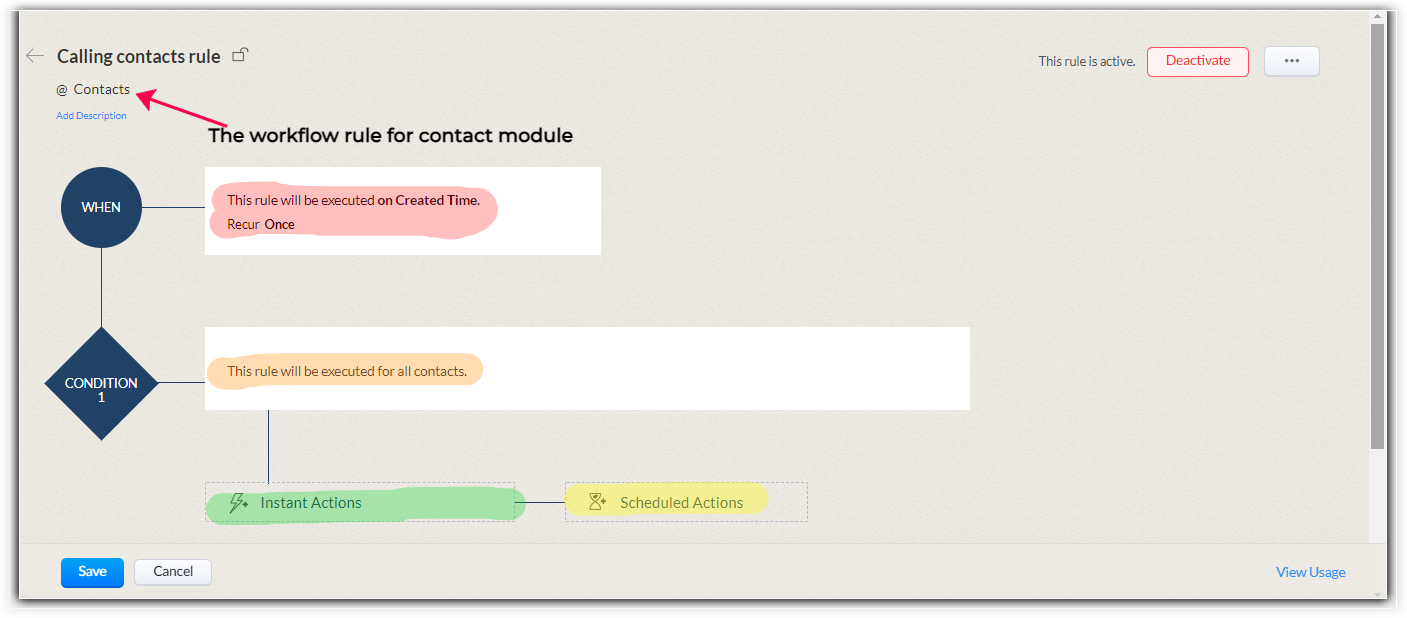
Task: Edit the 'executed for all contacts' condition
Action: (x=346, y=371)
